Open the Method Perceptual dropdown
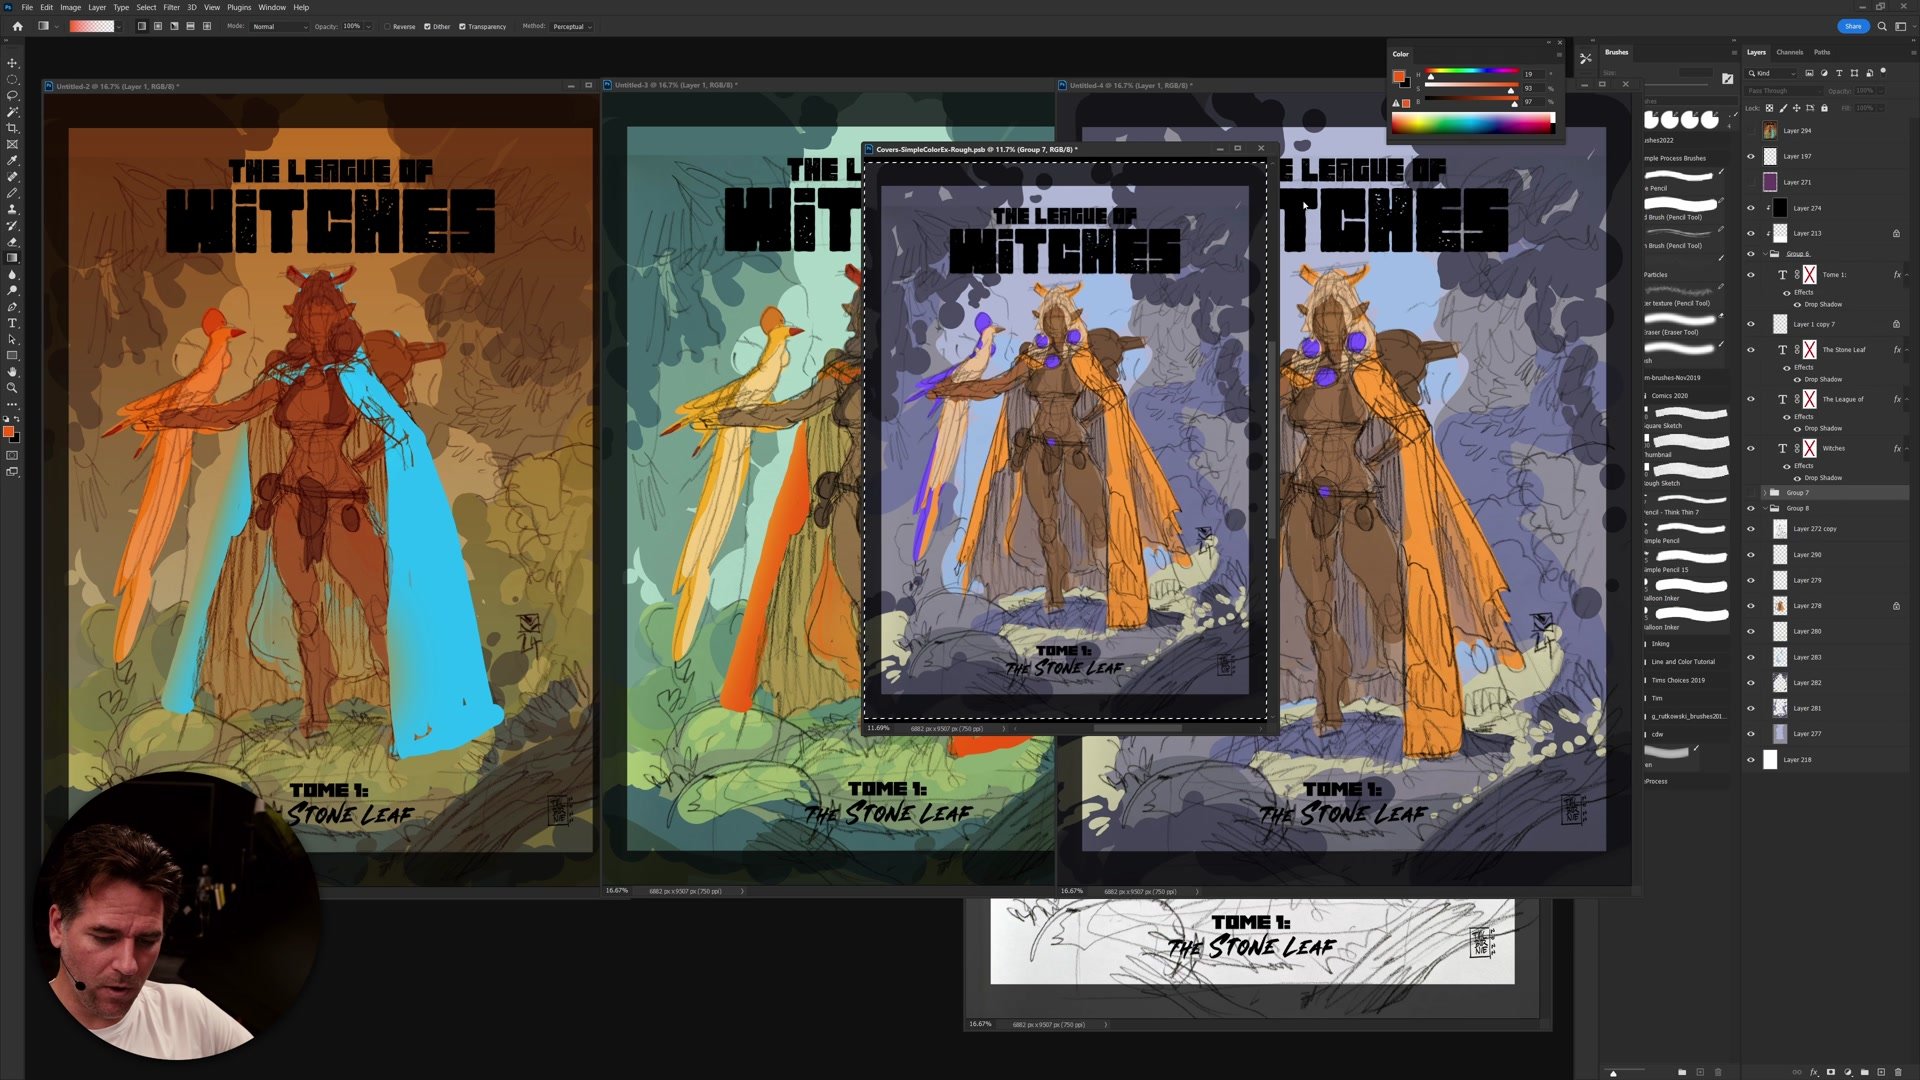 [571, 27]
